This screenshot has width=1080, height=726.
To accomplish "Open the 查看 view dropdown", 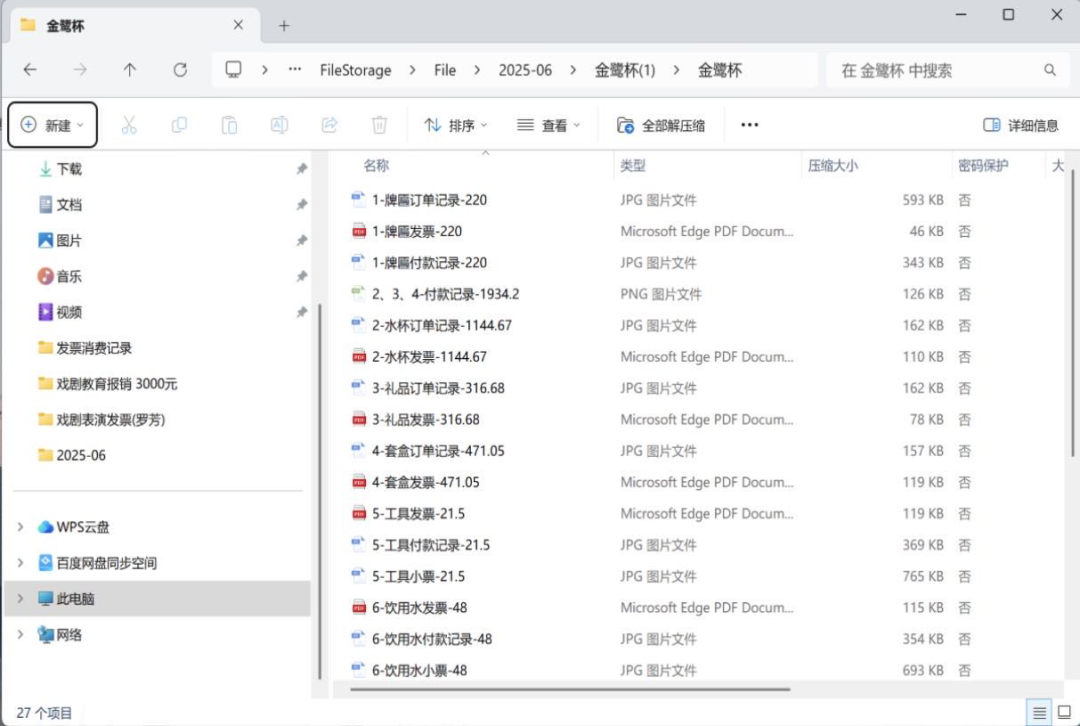I will [548, 124].
